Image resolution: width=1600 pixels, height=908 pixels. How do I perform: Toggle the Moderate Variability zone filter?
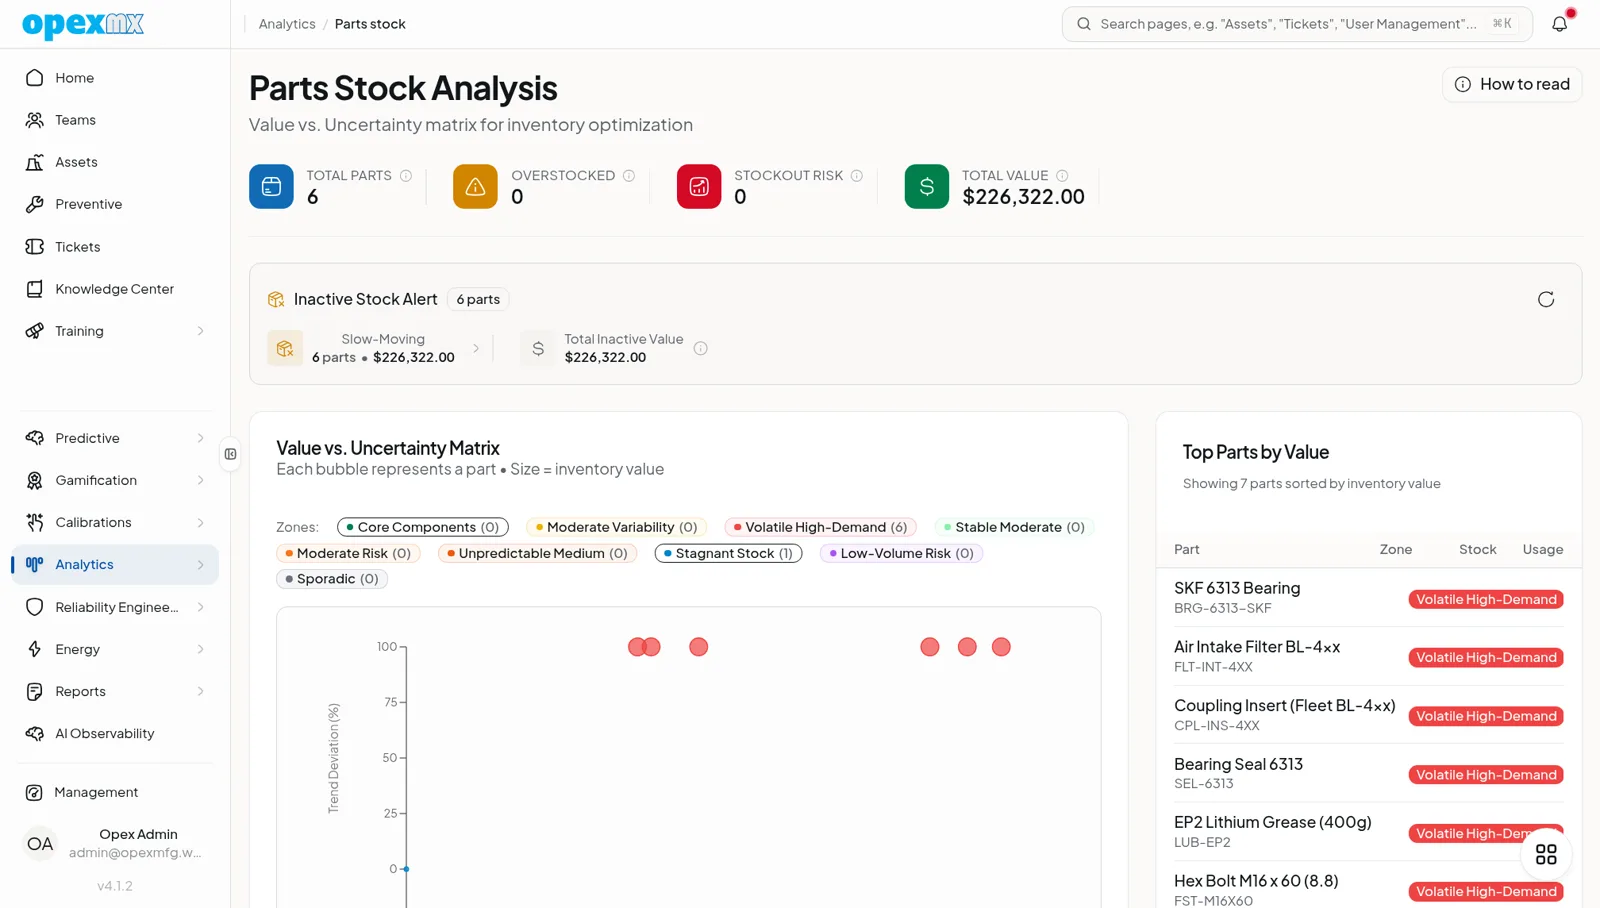[x=616, y=527]
